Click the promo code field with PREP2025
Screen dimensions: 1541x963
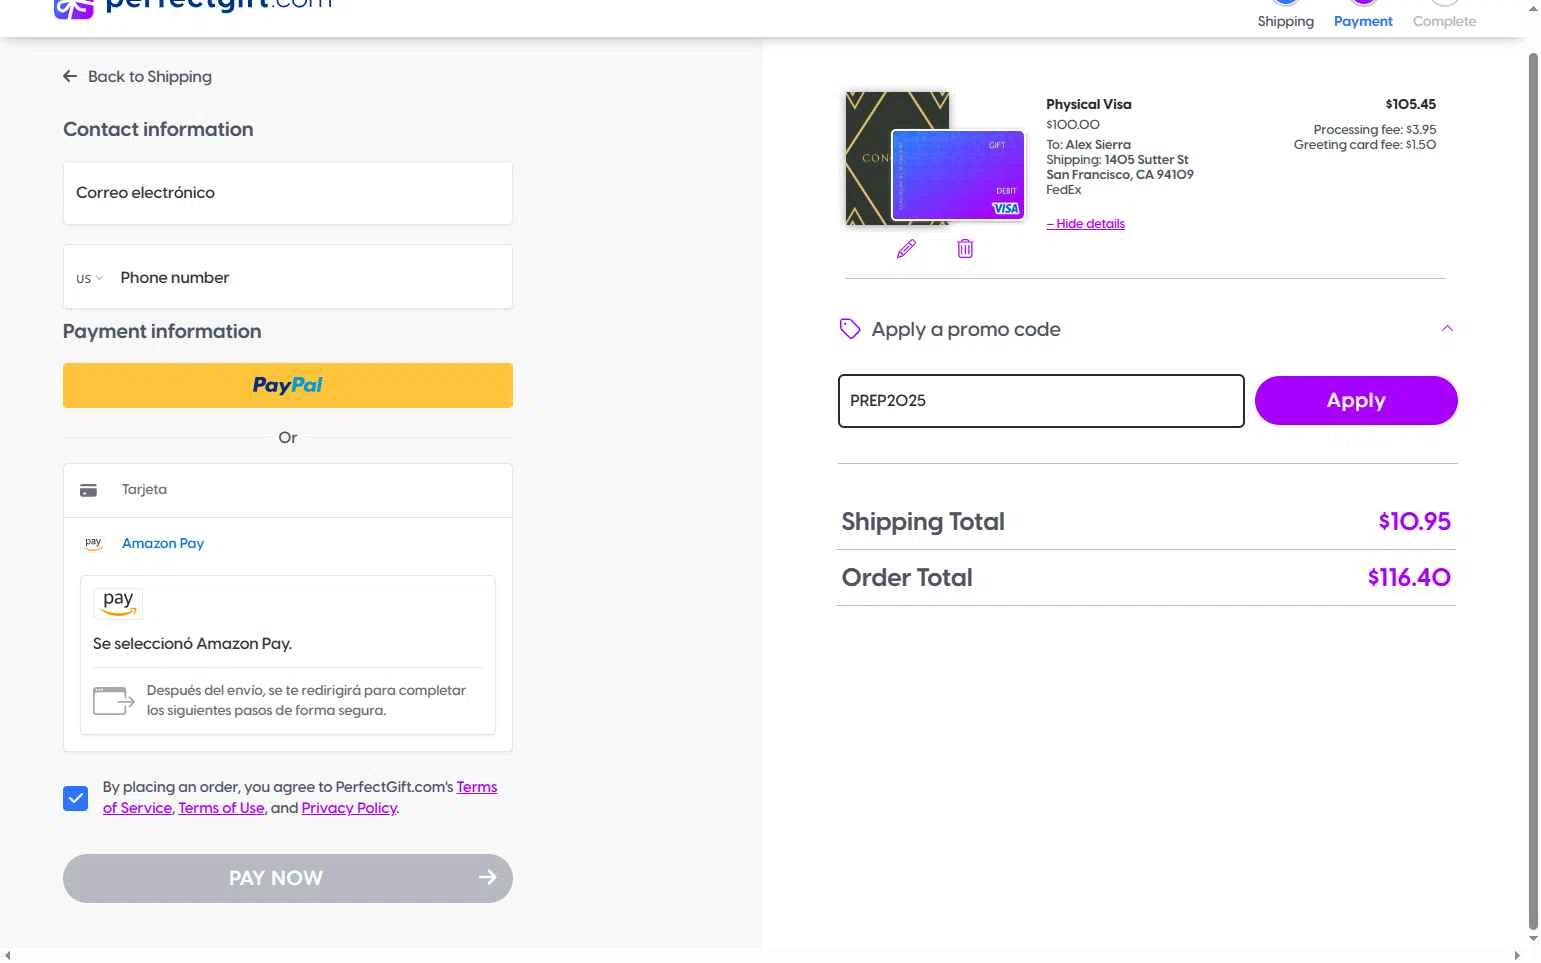[1041, 401]
